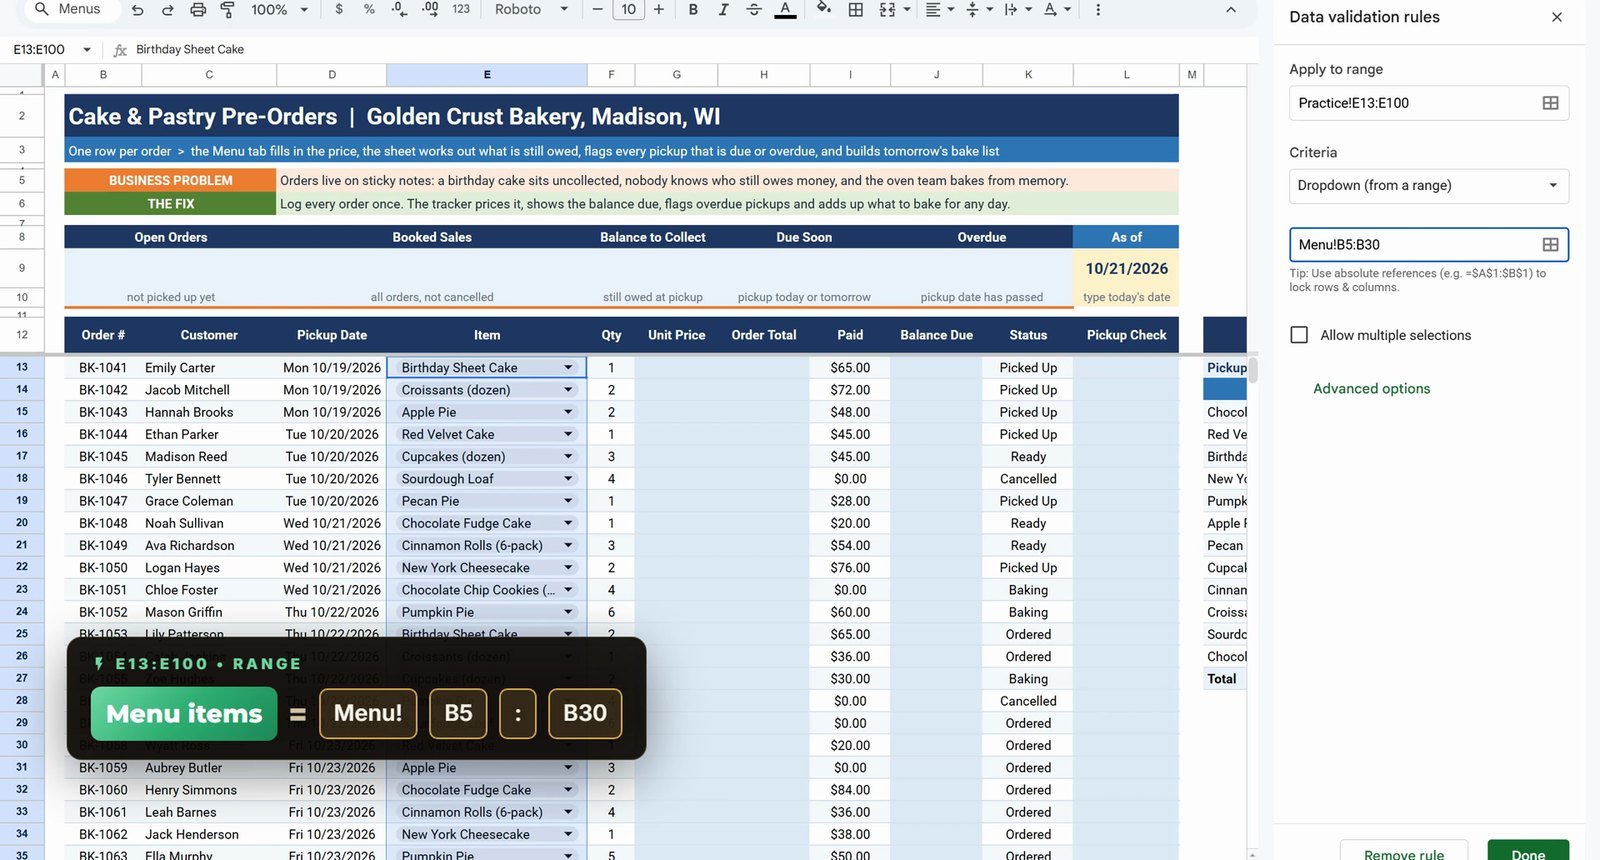Click the font size input box
Screen dimensions: 1600x860
pos(628,9)
